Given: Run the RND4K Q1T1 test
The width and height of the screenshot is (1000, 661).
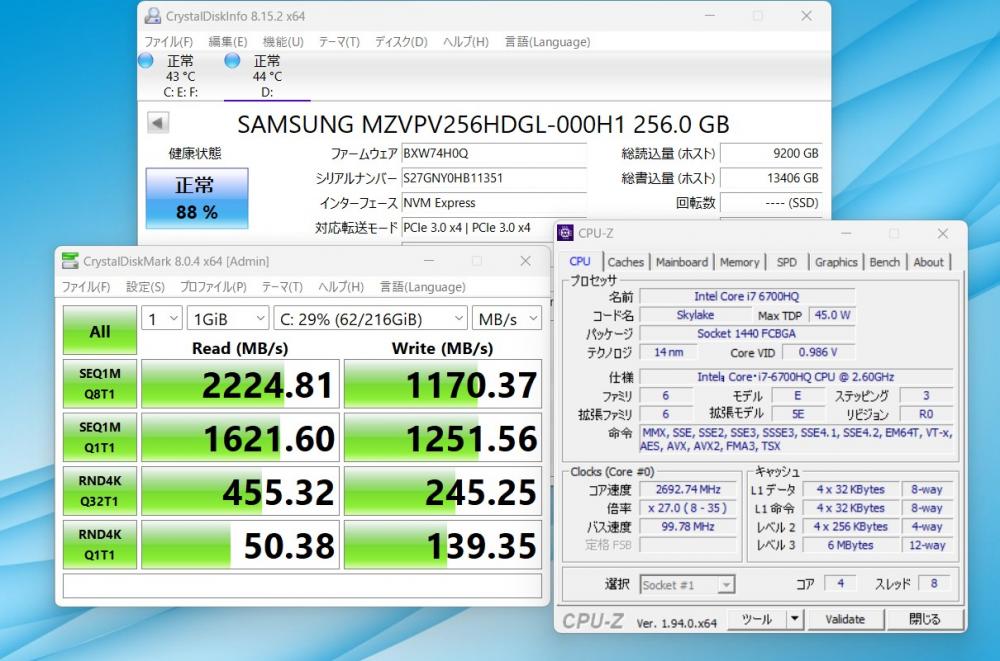Looking at the screenshot, I should click(x=99, y=544).
